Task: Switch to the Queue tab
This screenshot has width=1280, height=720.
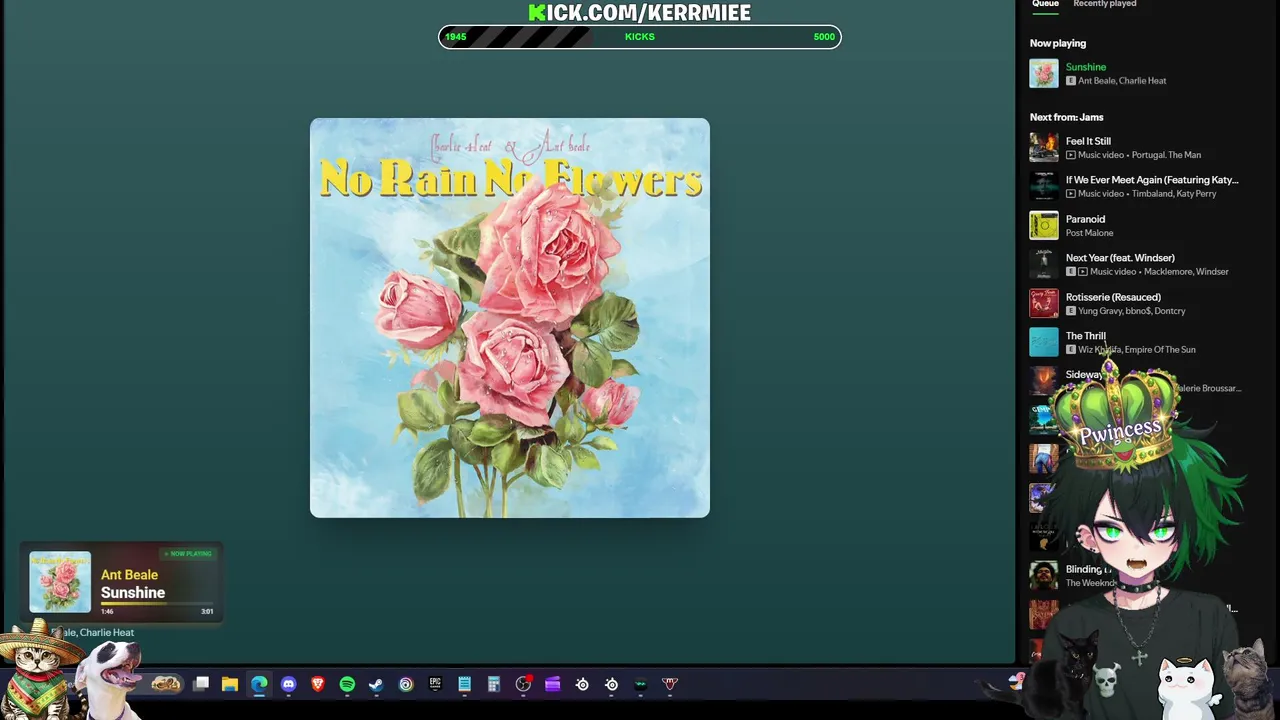Action: point(1045,4)
